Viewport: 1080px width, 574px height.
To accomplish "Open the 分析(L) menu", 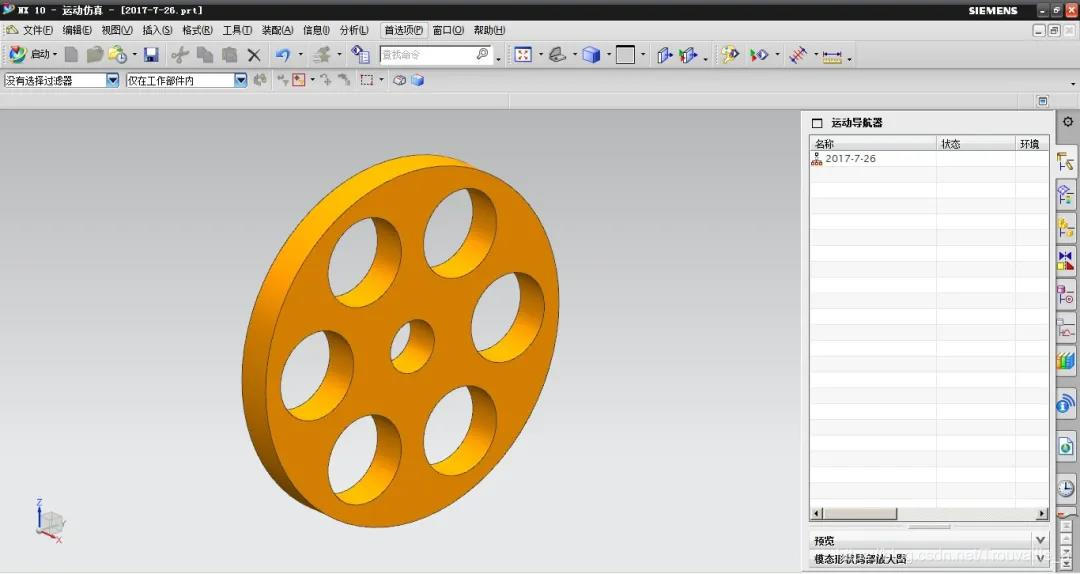I will pos(354,30).
